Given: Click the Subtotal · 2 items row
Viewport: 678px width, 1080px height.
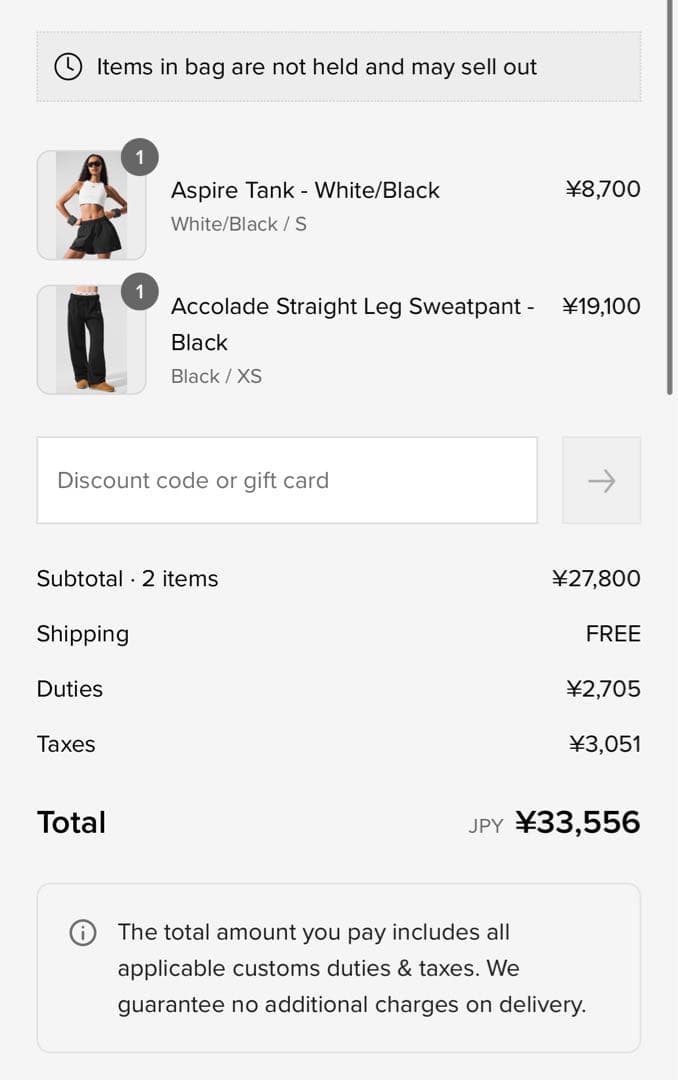Looking at the screenshot, I should [127, 578].
